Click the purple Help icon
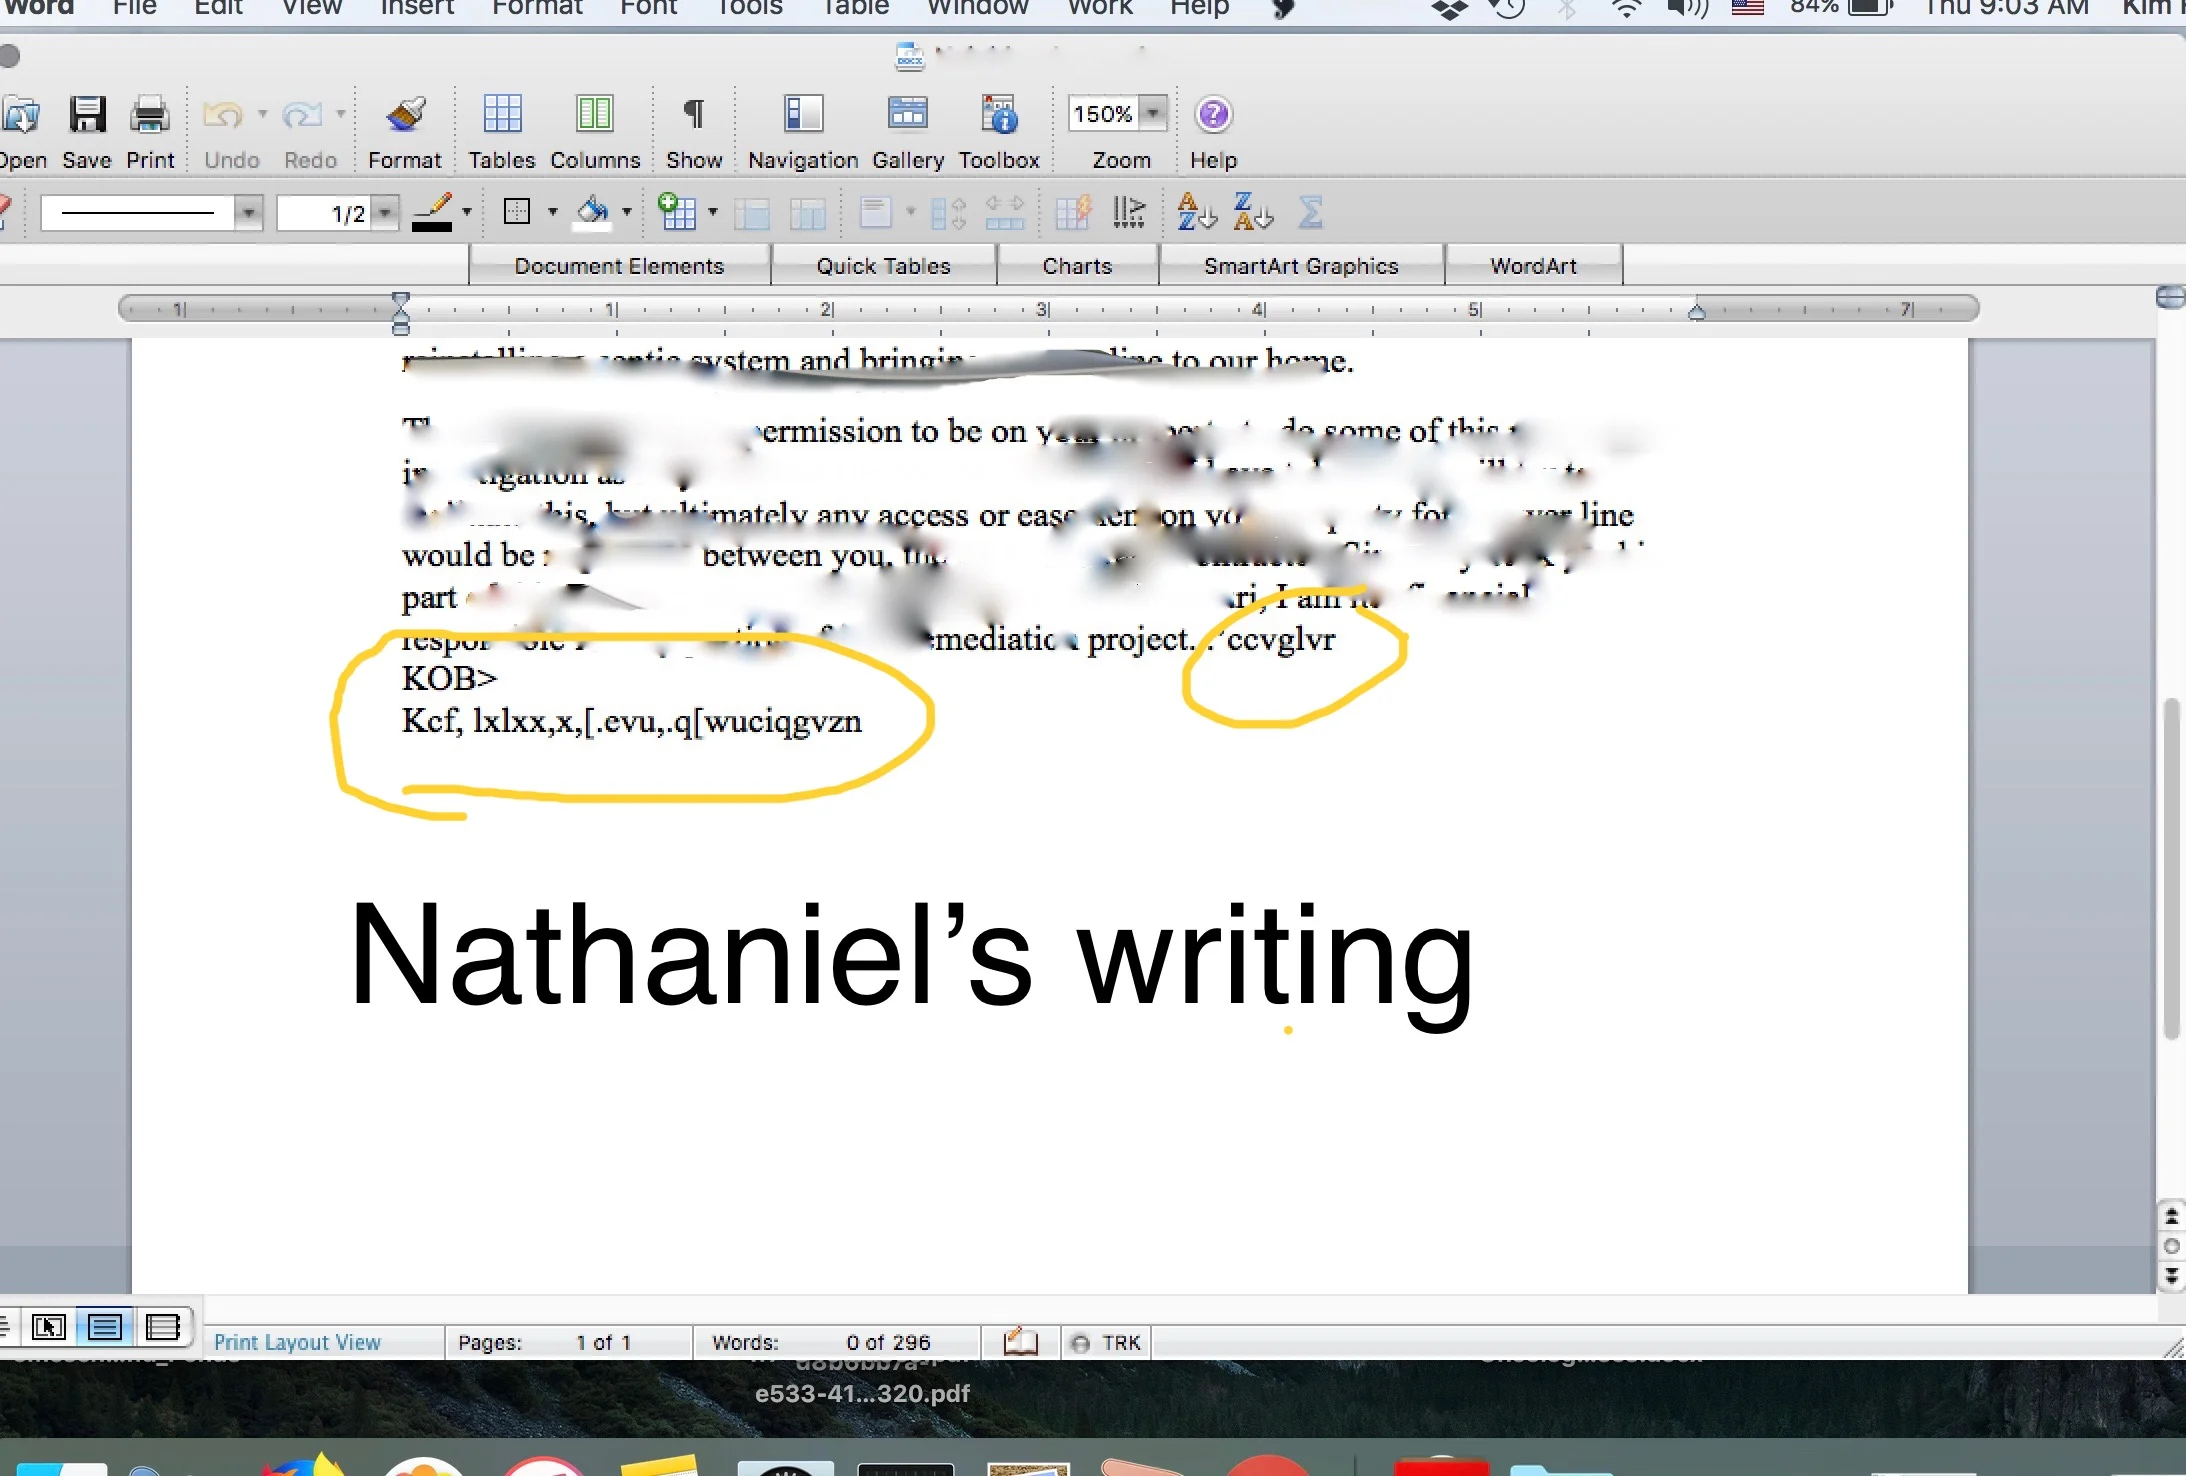The height and width of the screenshot is (1476, 2186). tap(1213, 114)
